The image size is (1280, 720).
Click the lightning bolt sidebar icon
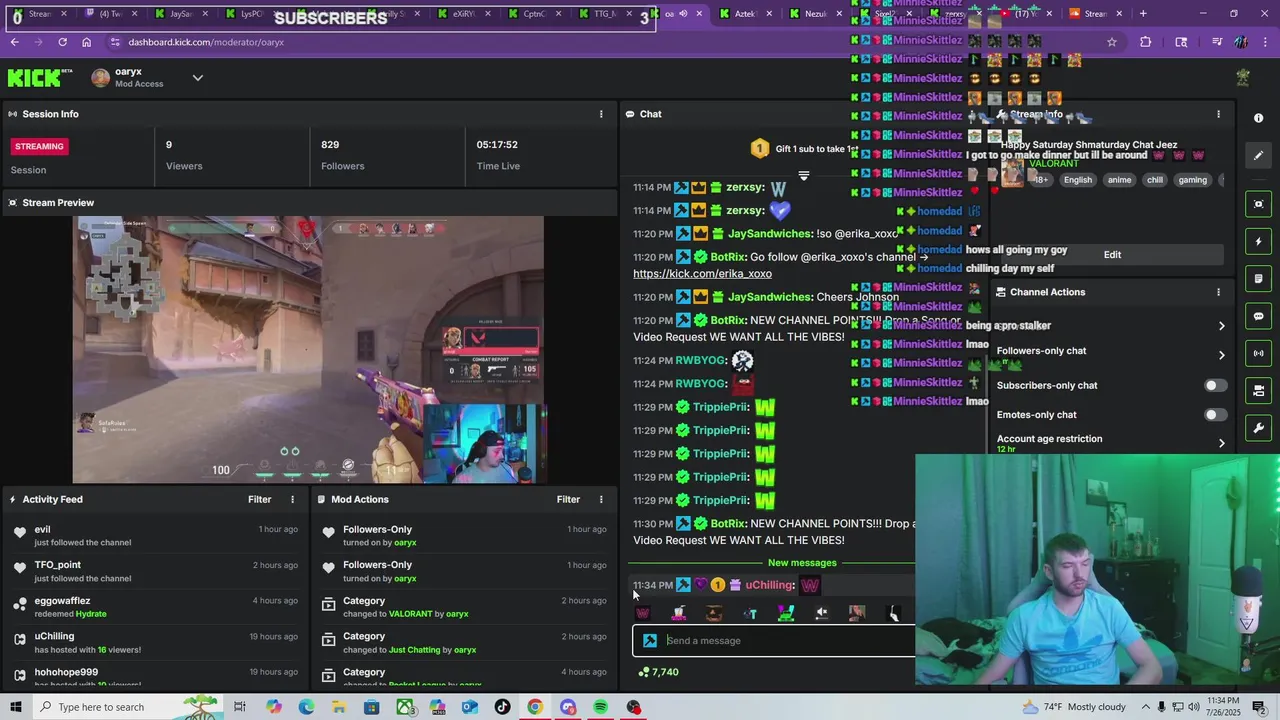click(1258, 242)
